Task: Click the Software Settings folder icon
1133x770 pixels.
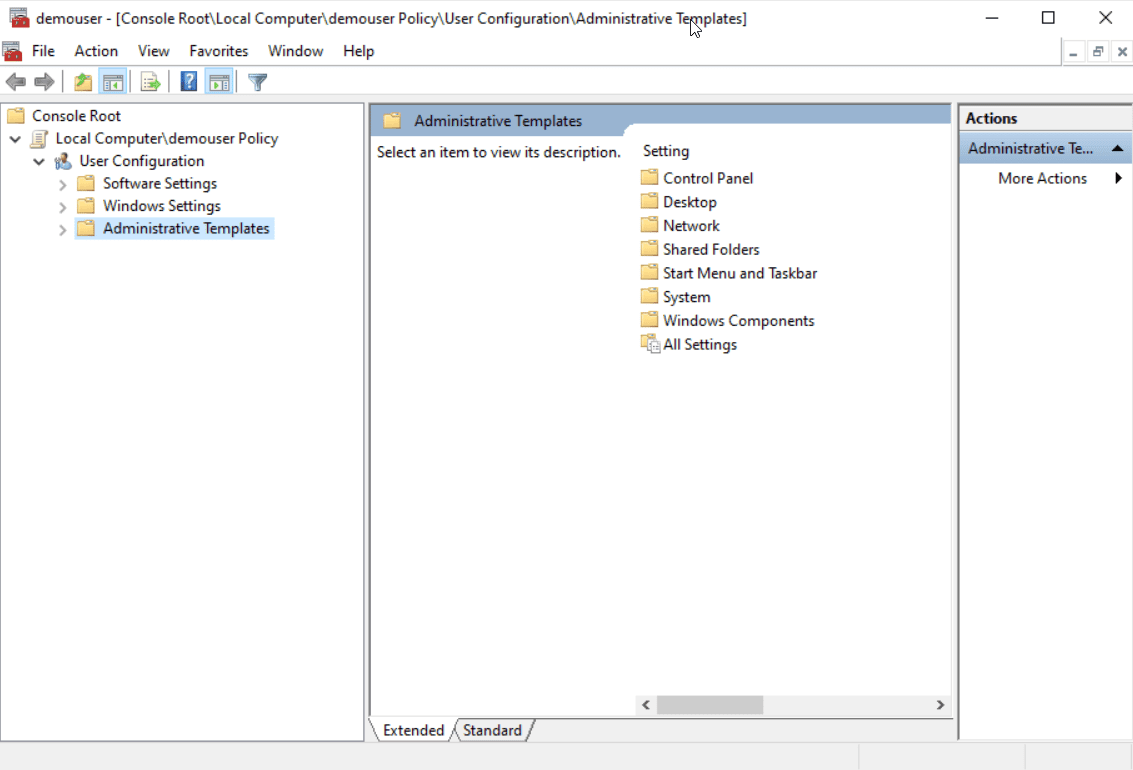Action: 86,183
